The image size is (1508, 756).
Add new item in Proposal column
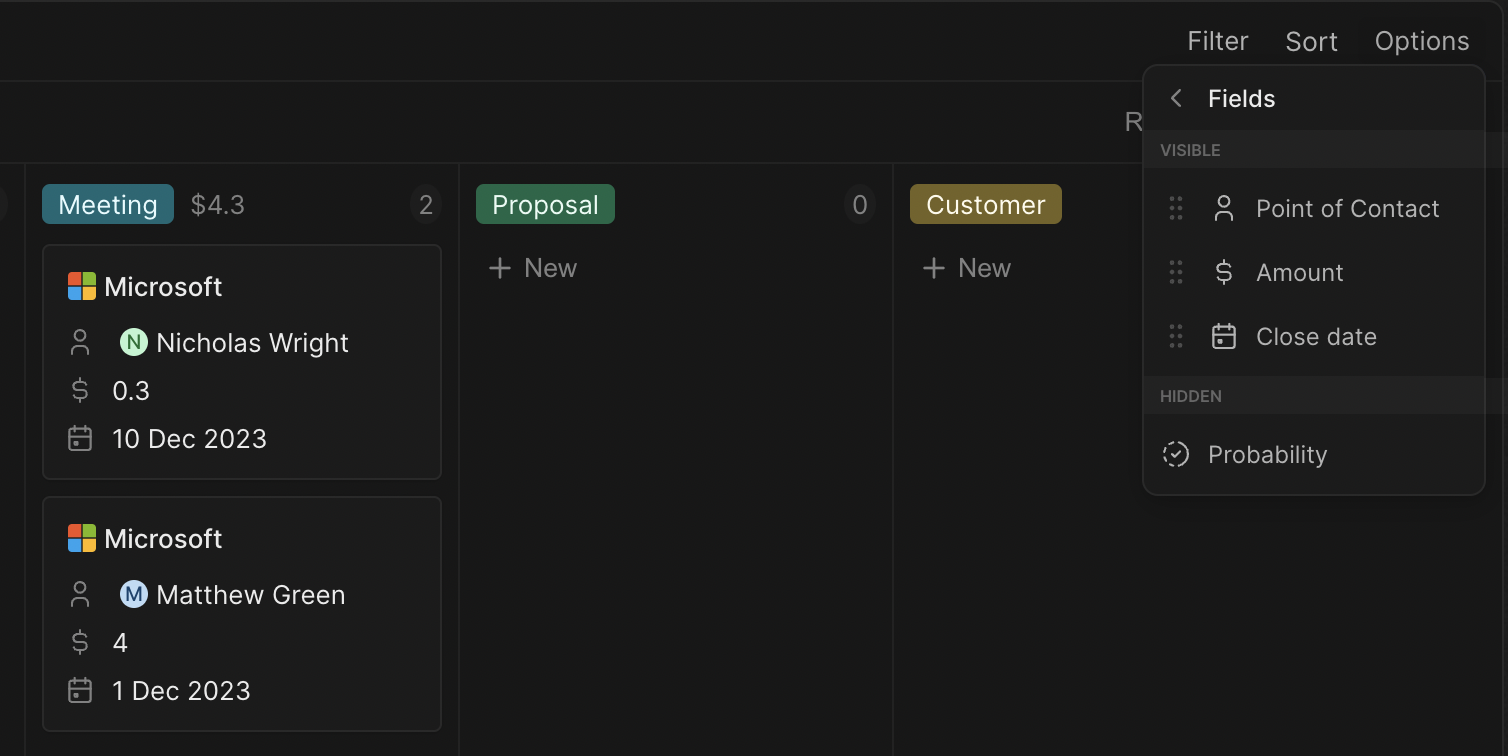[533, 268]
